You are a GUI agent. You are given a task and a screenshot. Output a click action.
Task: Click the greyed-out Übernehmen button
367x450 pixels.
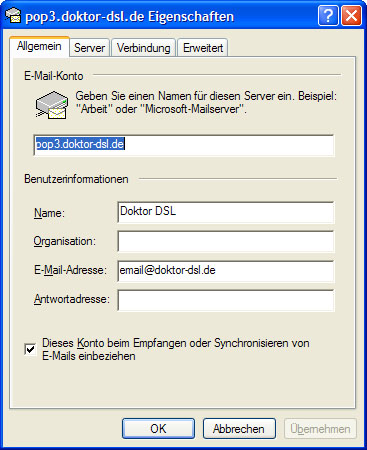320,429
